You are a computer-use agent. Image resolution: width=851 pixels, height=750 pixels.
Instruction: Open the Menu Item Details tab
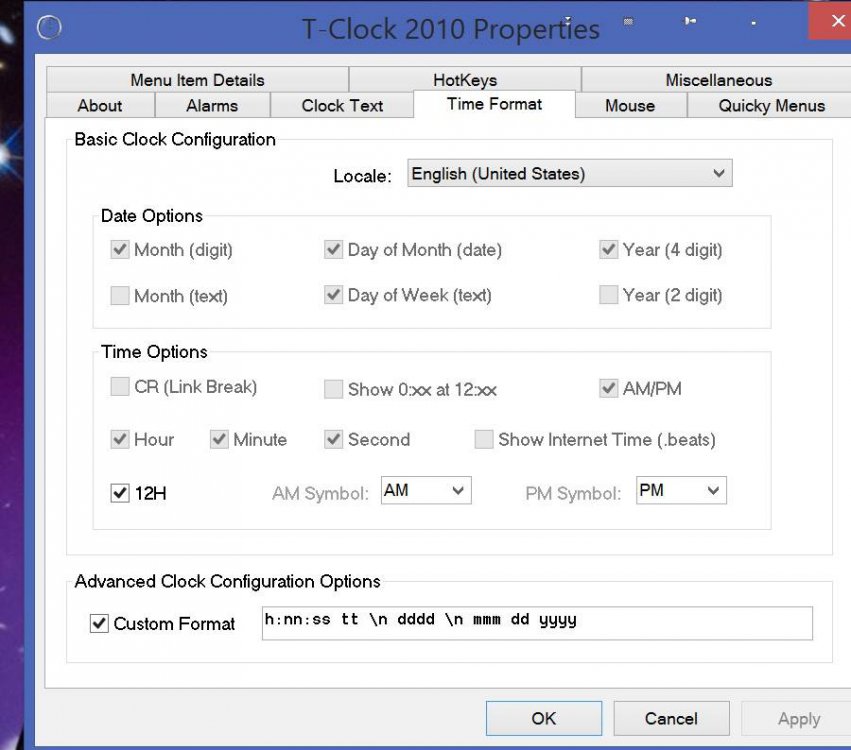pyautogui.click(x=198, y=80)
